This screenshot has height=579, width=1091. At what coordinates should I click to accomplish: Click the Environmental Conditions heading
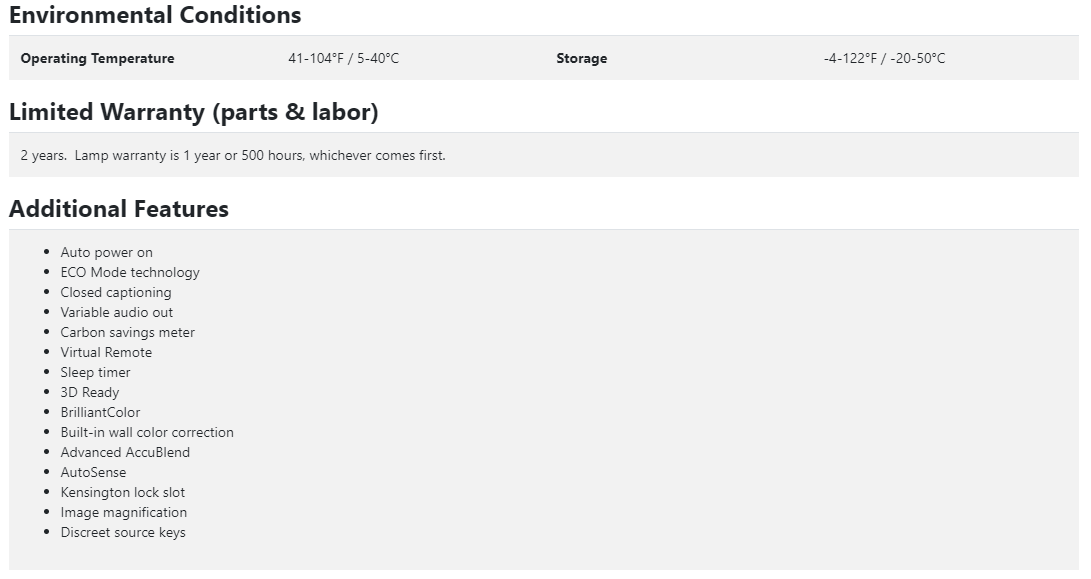coord(155,16)
